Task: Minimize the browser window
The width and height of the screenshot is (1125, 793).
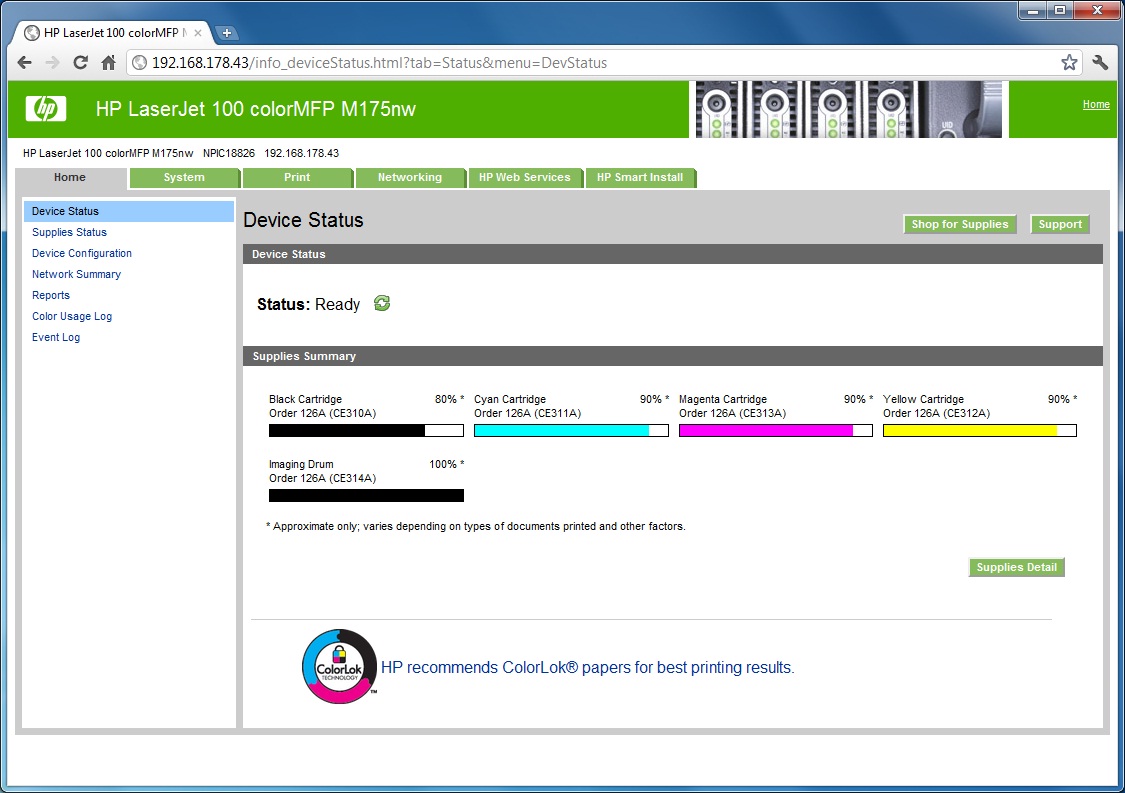Action: [x=1033, y=10]
